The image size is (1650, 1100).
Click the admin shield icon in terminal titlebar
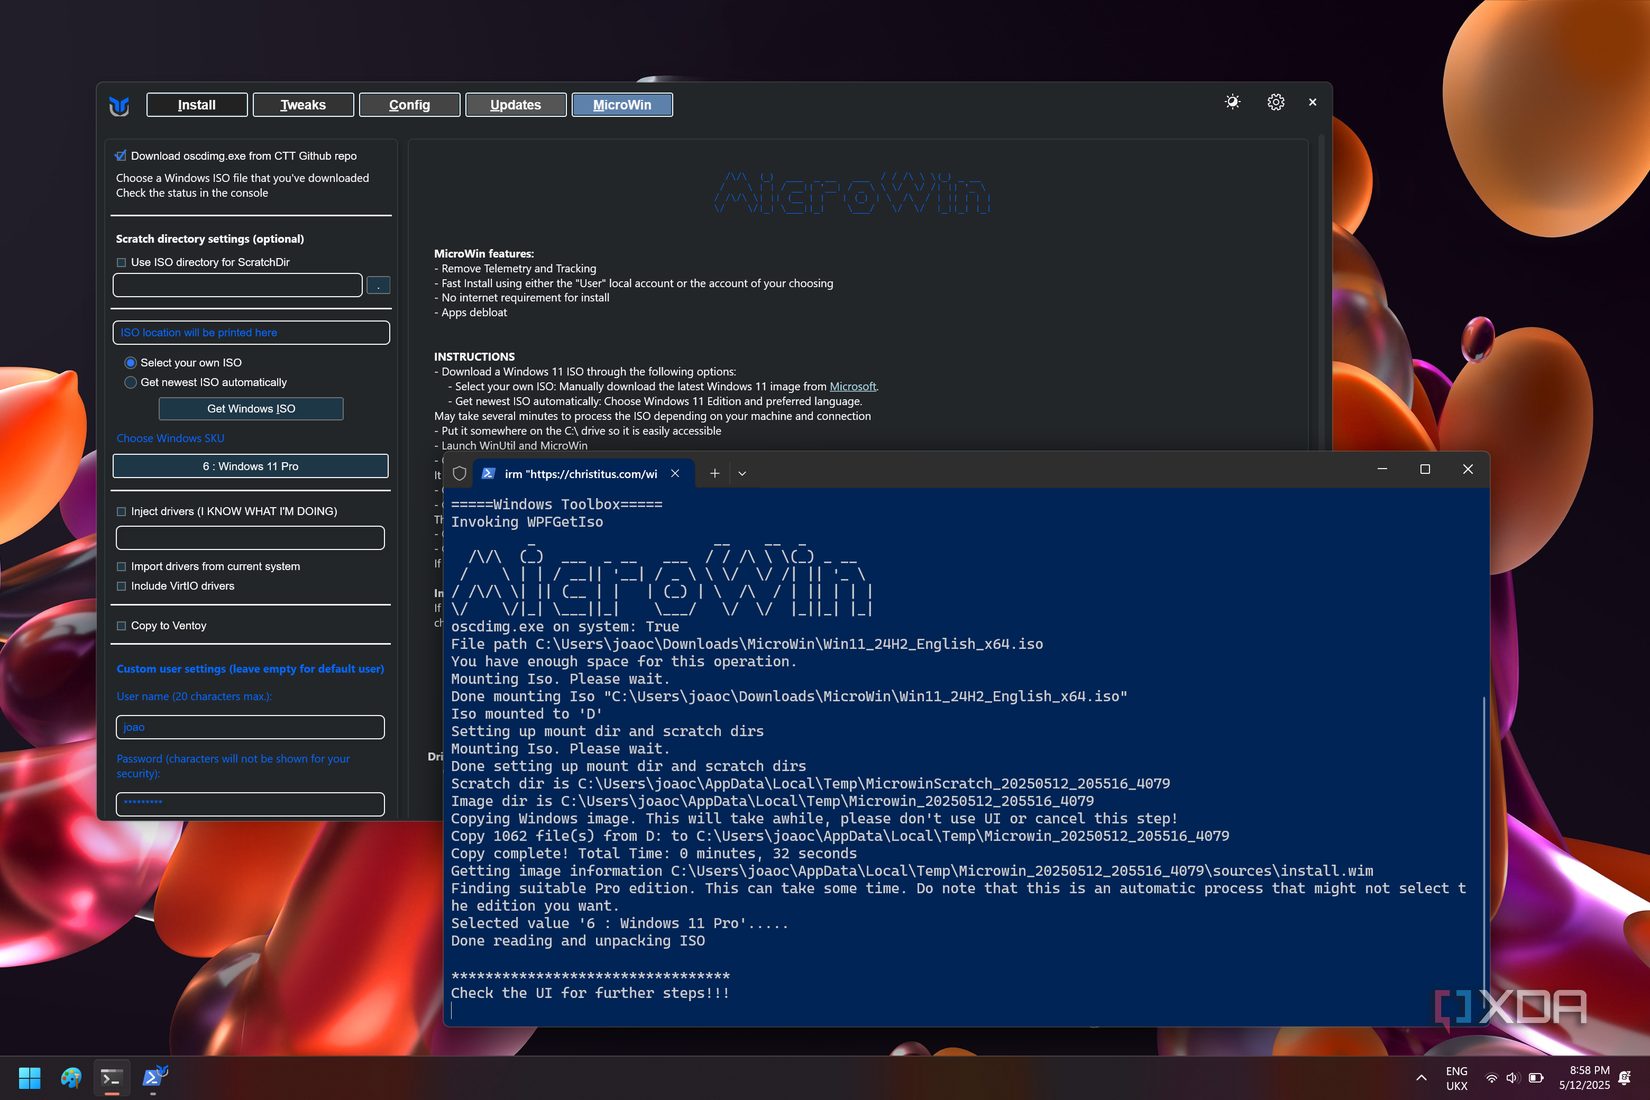point(459,473)
